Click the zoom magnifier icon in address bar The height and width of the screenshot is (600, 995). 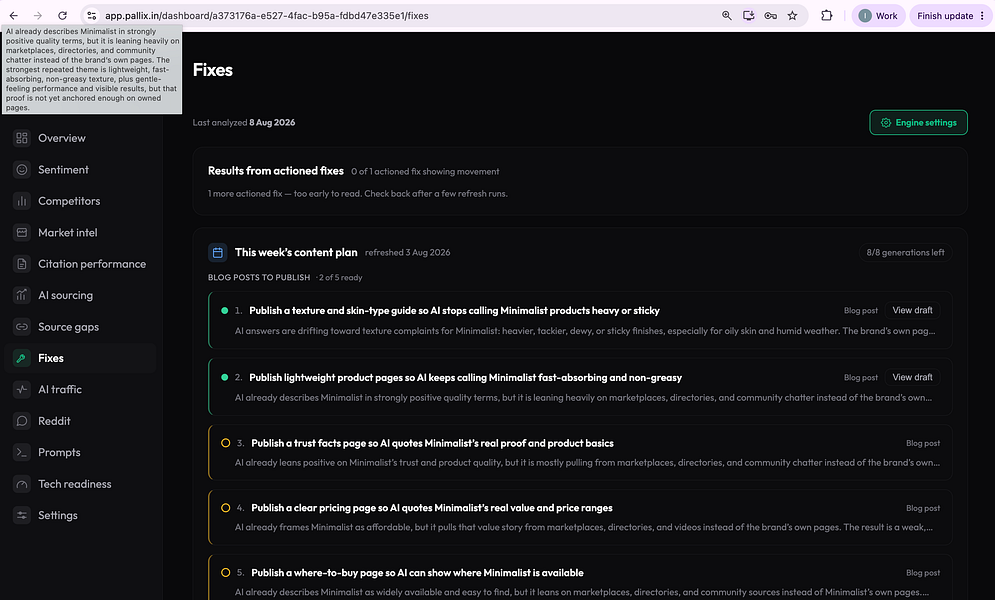point(727,16)
